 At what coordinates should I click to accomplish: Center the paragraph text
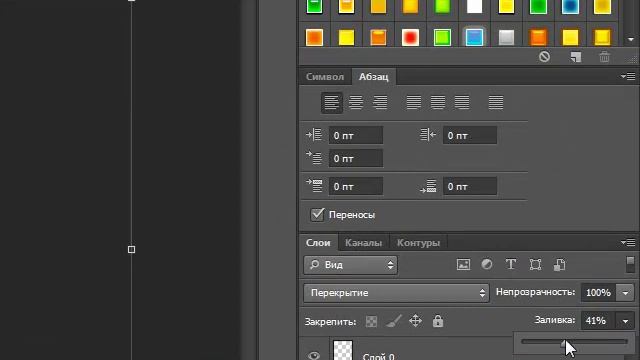pyautogui.click(x=356, y=102)
